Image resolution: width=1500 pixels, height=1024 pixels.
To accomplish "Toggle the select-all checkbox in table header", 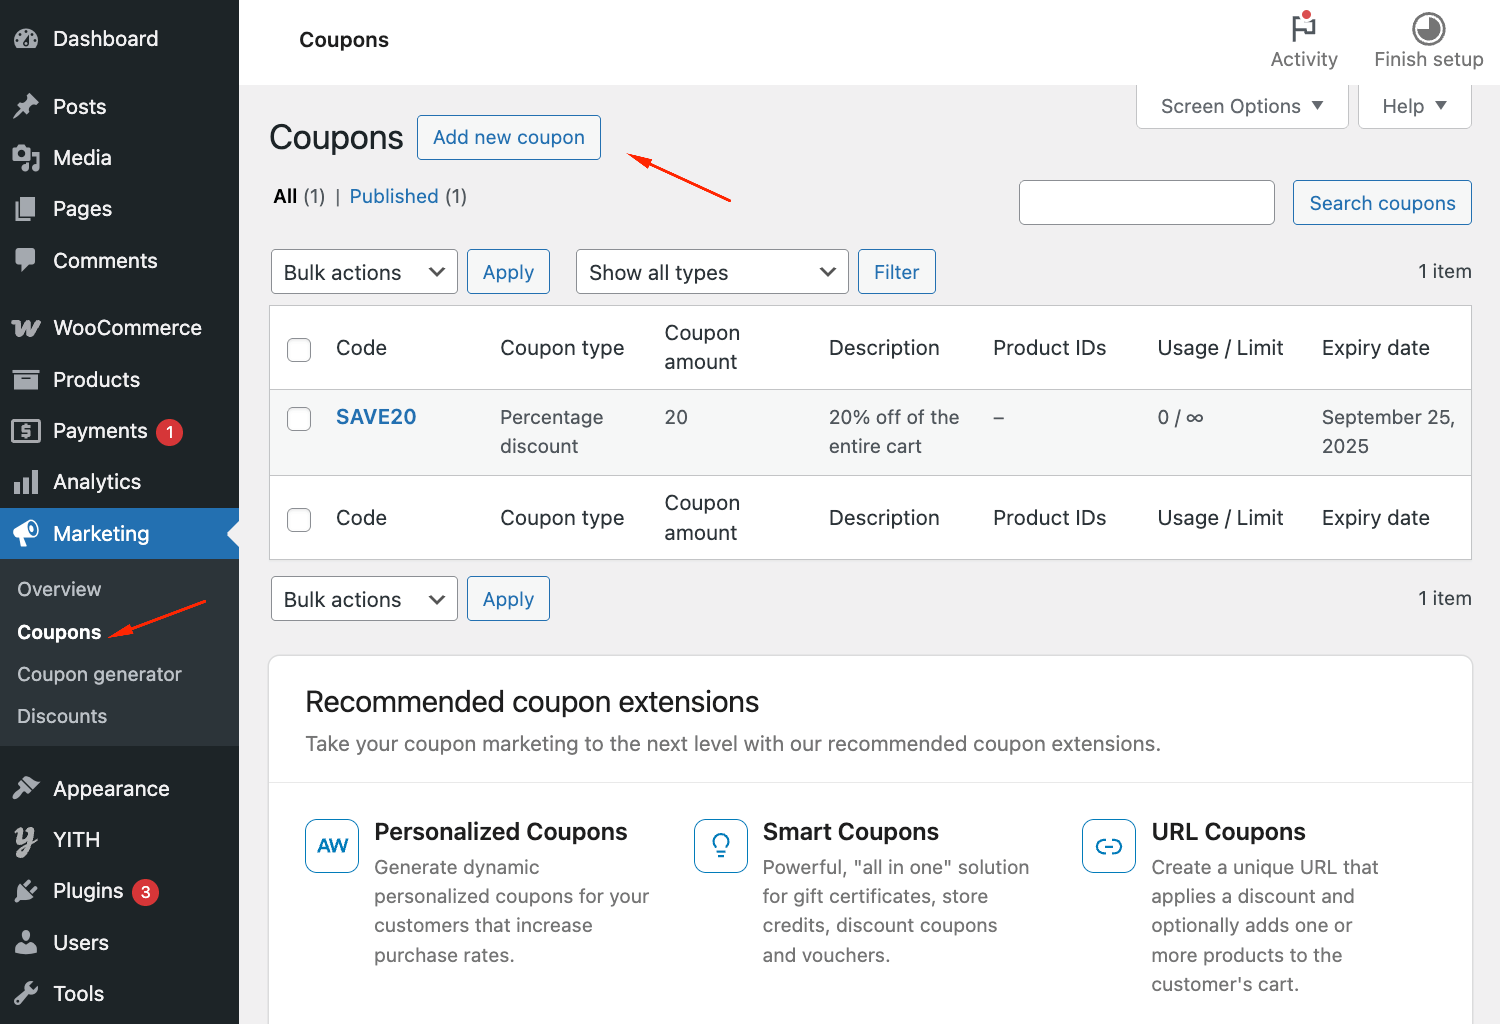I will point(299,349).
